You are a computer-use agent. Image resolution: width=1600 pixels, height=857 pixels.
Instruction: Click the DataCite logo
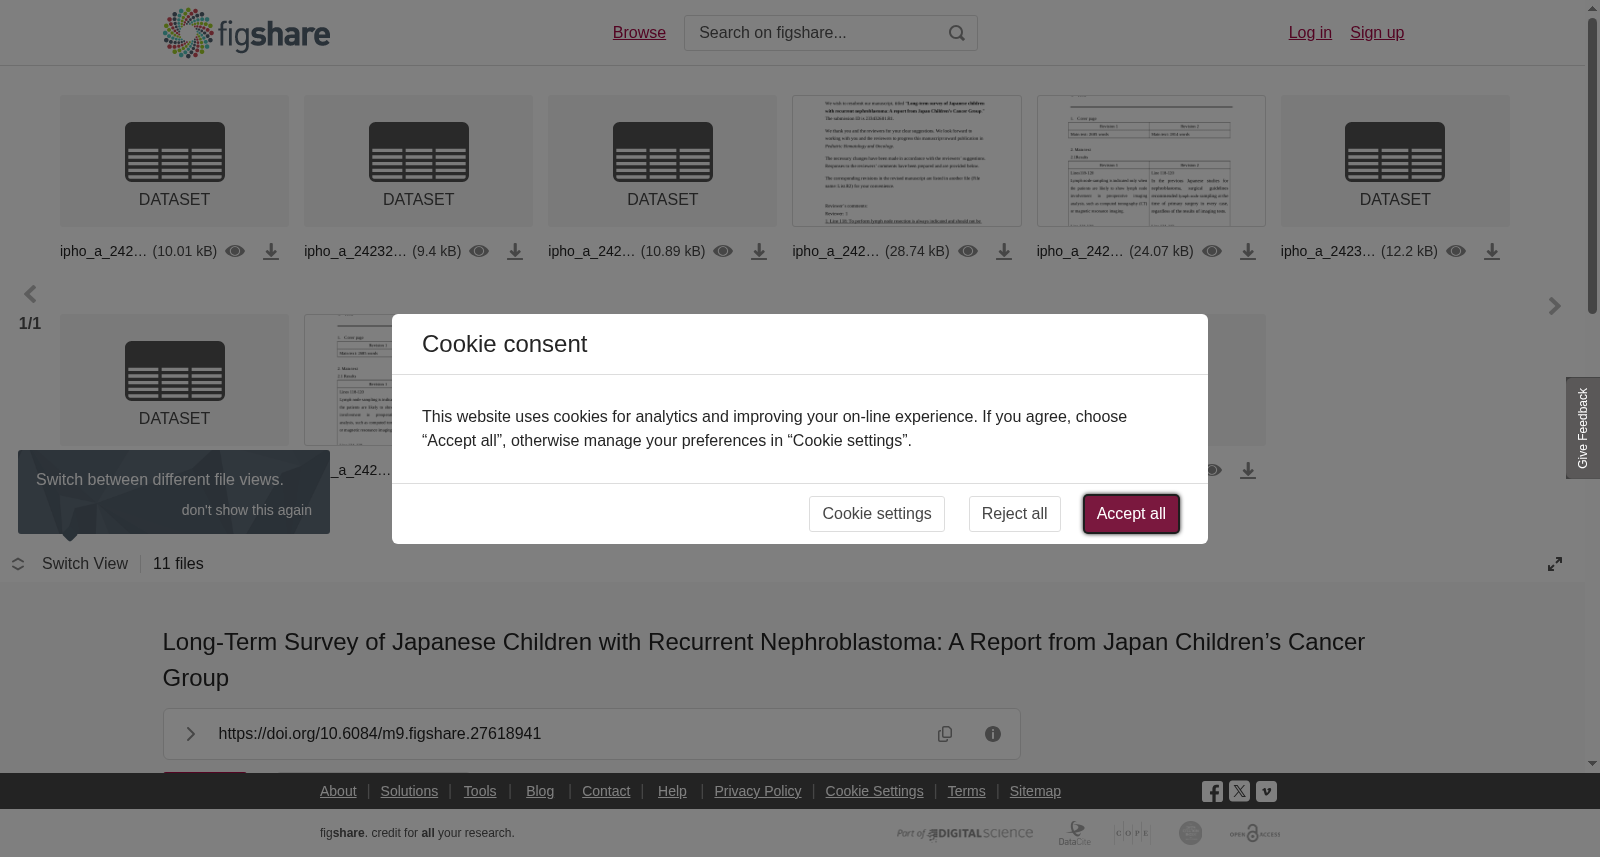click(1075, 833)
